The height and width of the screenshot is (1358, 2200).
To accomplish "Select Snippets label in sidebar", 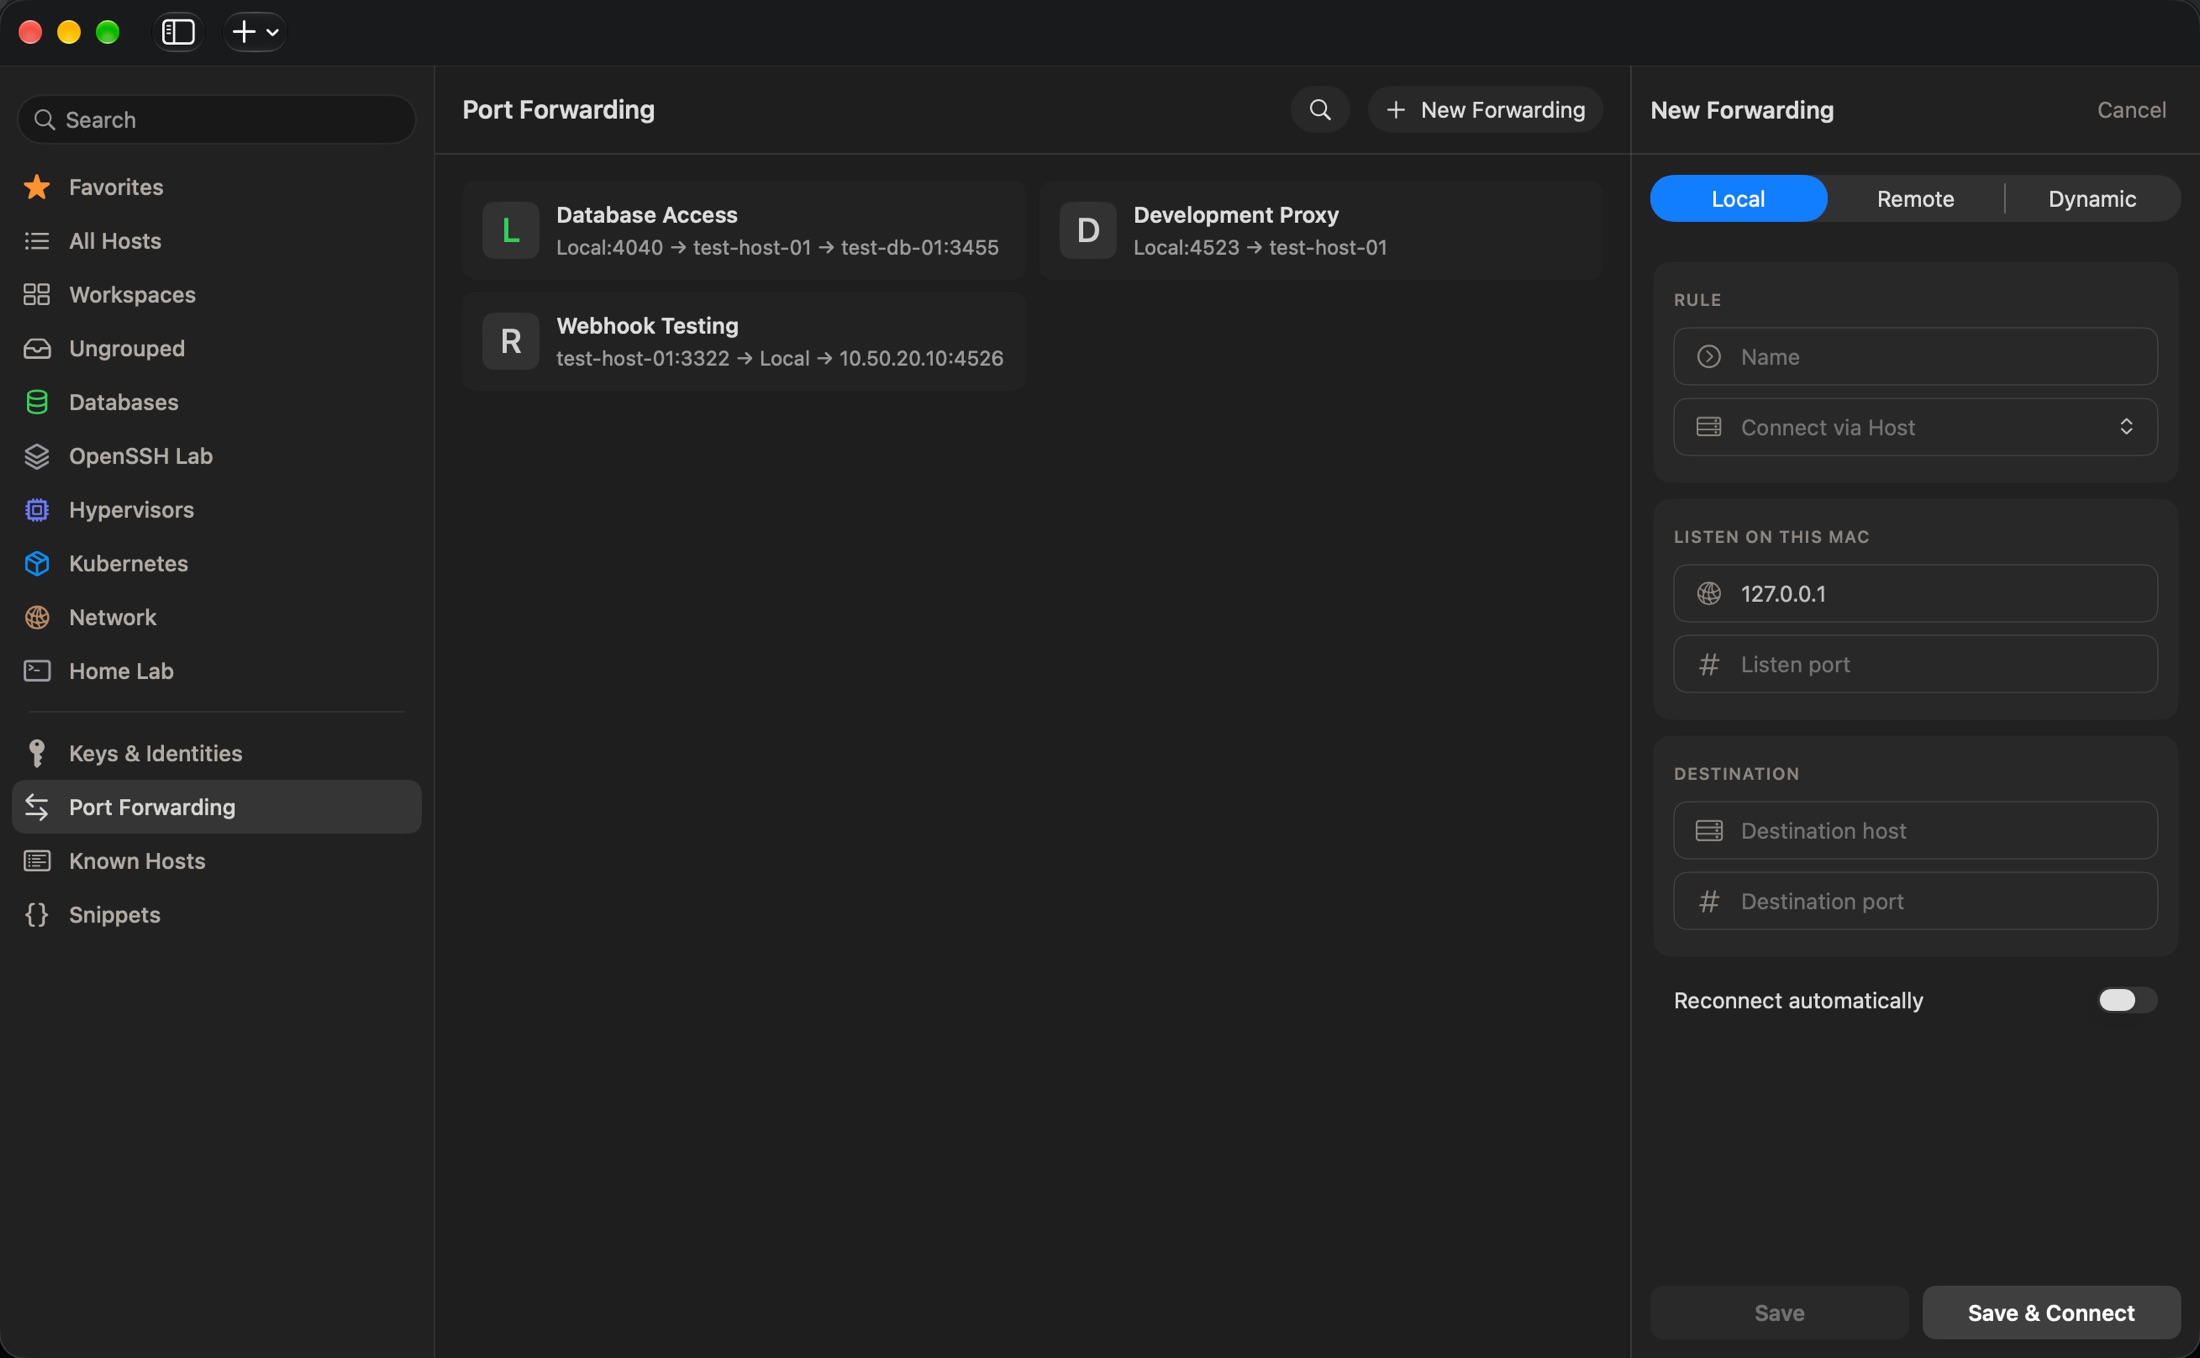I will click(114, 915).
